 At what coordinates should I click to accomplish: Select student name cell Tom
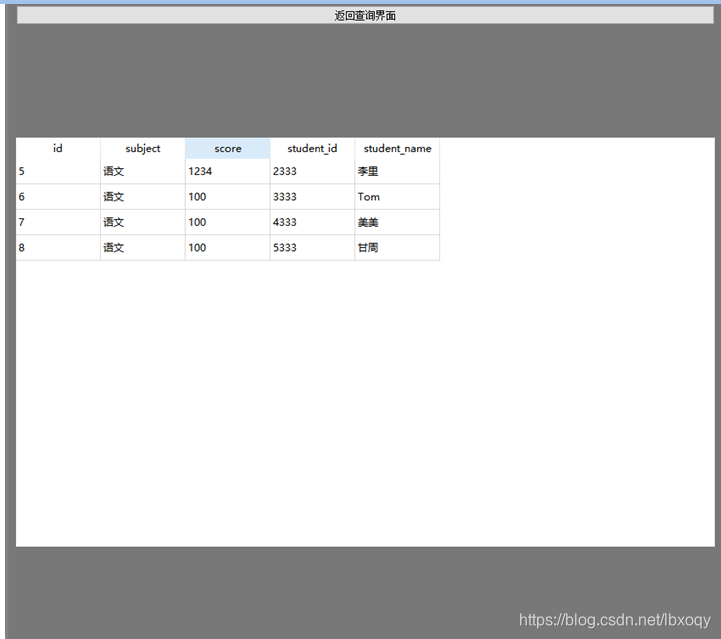click(x=397, y=197)
